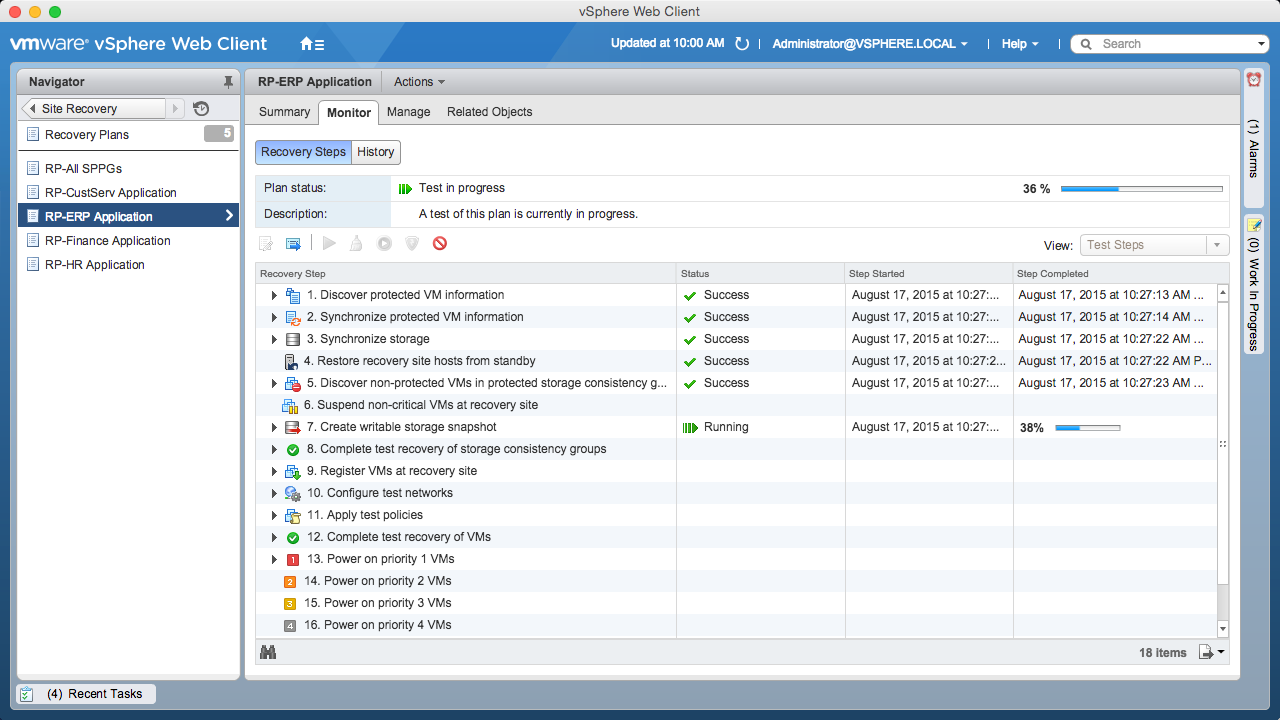Sort by the Status column header
Screen dimensions: 1280x720
coord(760,273)
